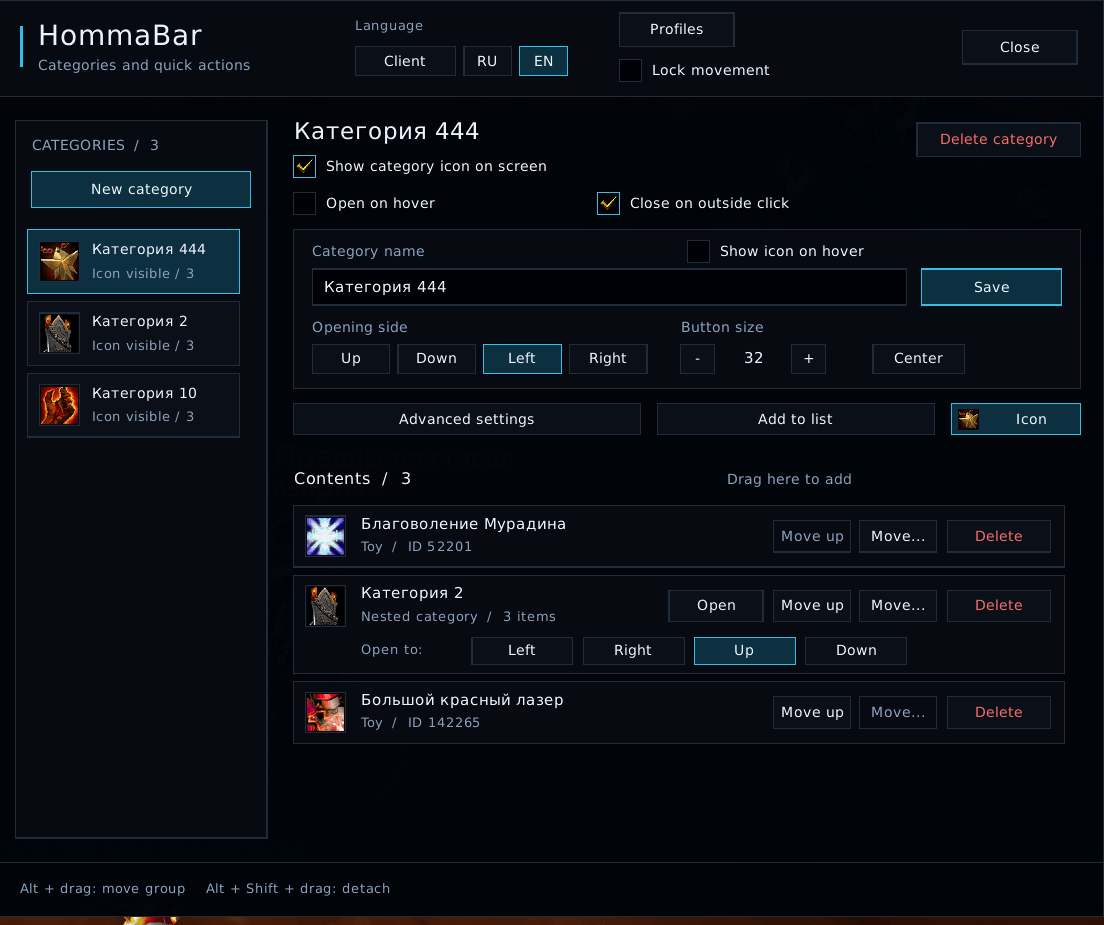Move Большой красный лазер up
Viewport: 1104px width, 925px height.
coord(812,712)
